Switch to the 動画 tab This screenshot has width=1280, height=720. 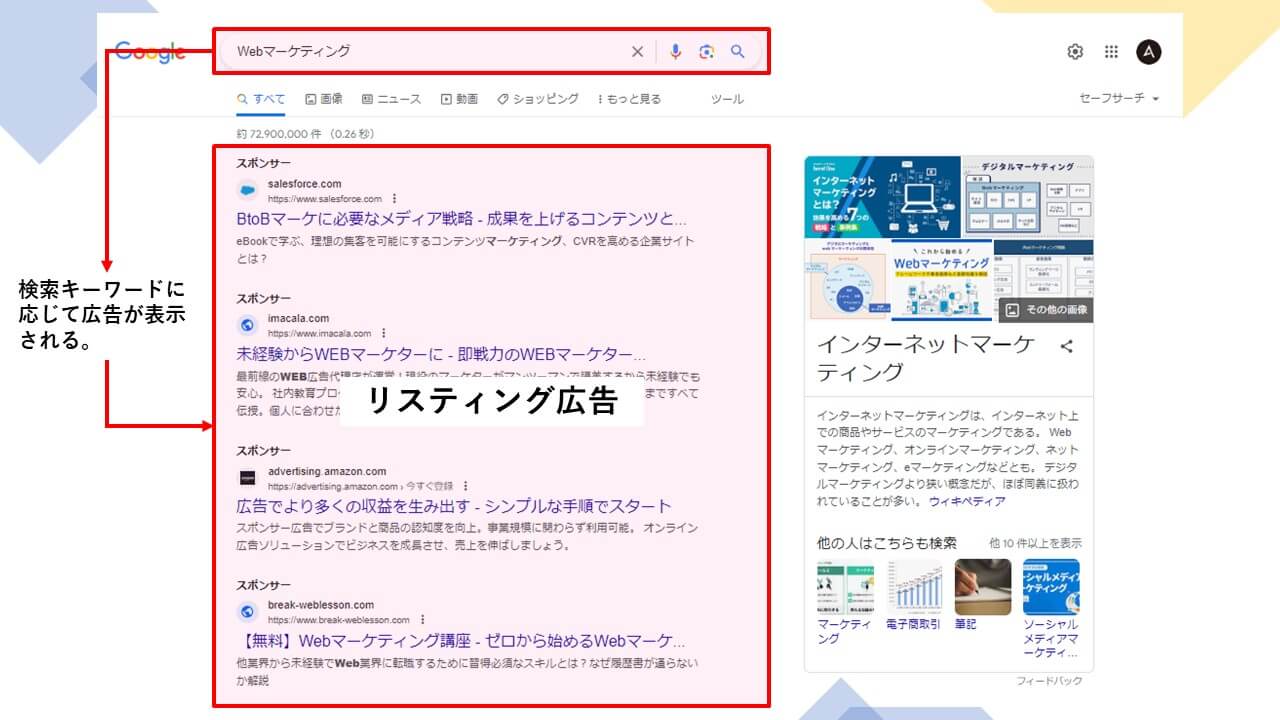point(459,99)
